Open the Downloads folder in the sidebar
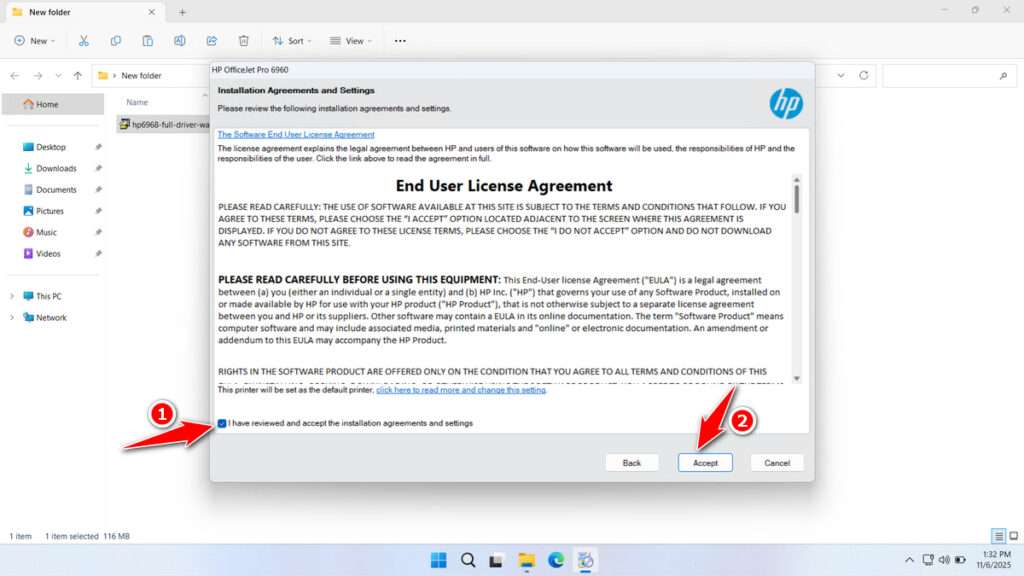The height and width of the screenshot is (576, 1024). (53, 168)
